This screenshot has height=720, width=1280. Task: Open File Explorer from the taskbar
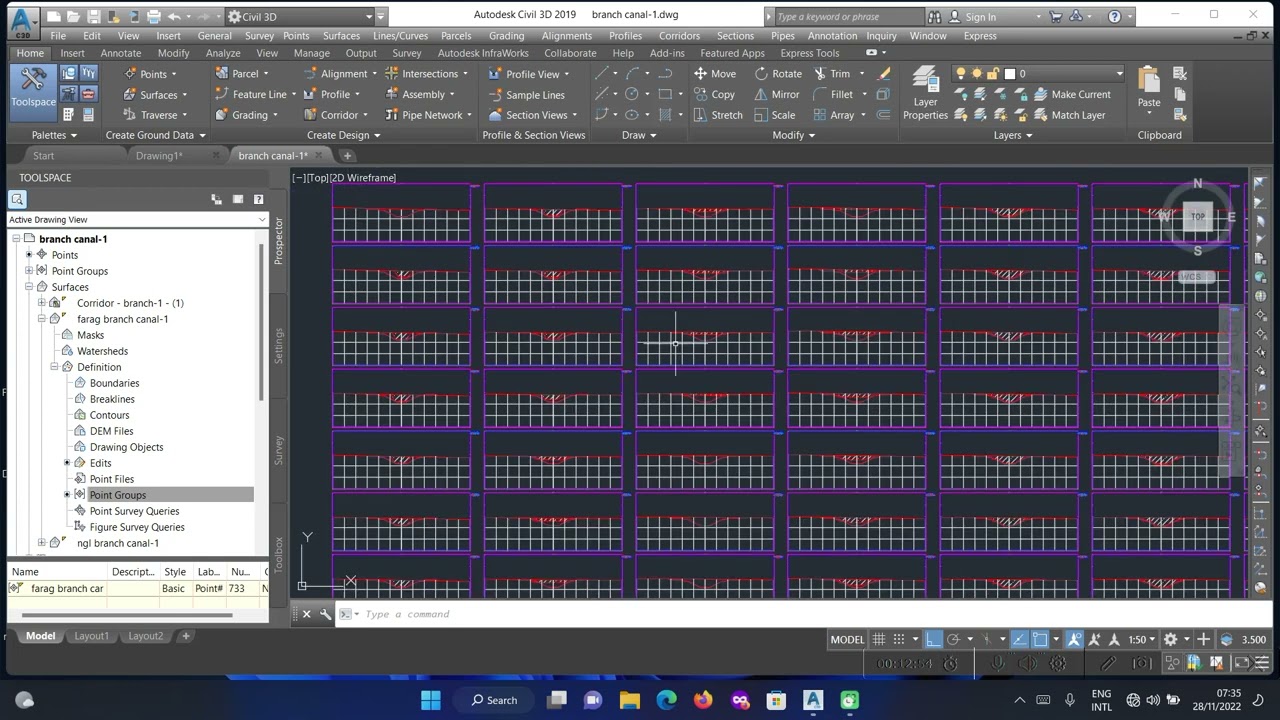[629, 700]
